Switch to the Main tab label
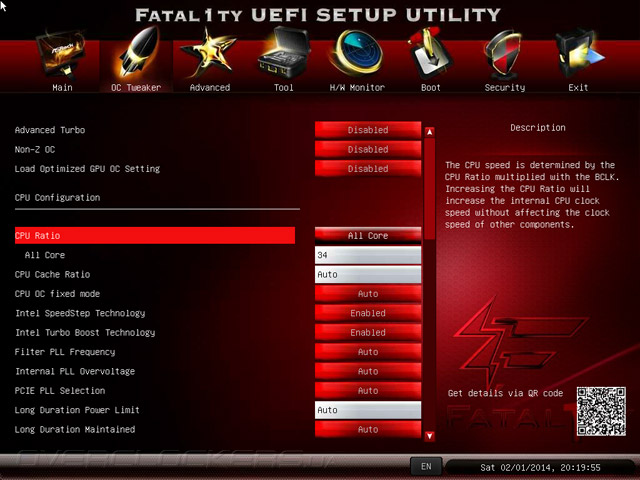Screen dimensions: 640x480 pyautogui.click(x=62, y=87)
